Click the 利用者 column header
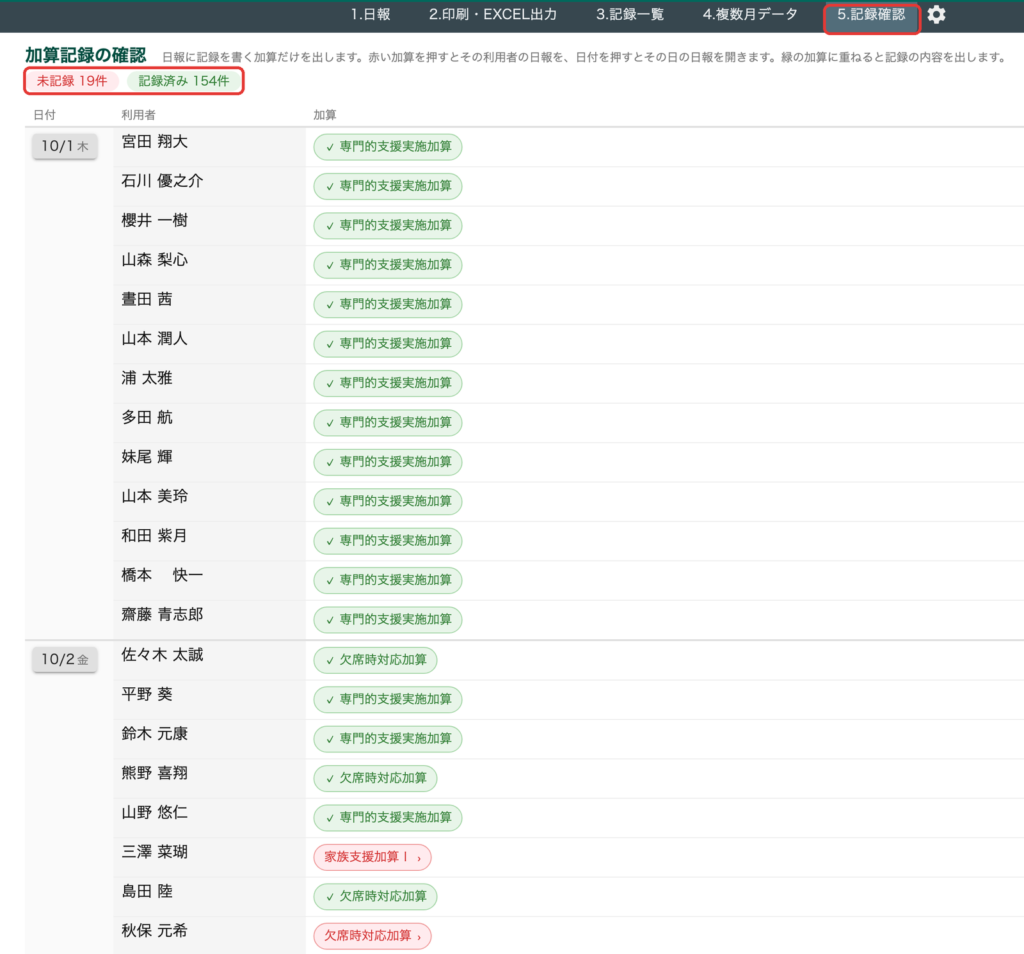 coord(138,115)
